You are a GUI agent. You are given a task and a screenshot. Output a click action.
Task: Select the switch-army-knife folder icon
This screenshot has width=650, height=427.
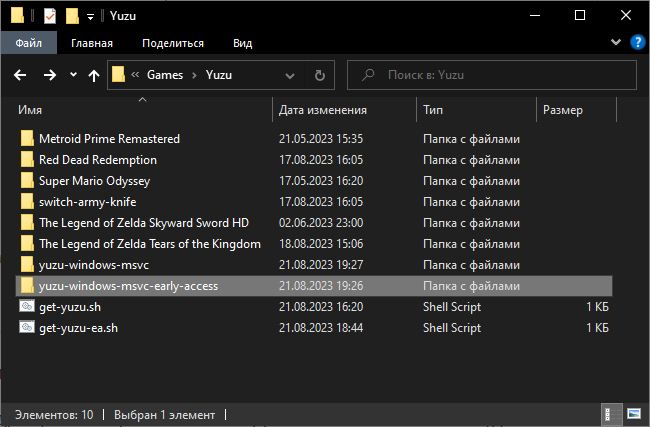tap(27, 202)
